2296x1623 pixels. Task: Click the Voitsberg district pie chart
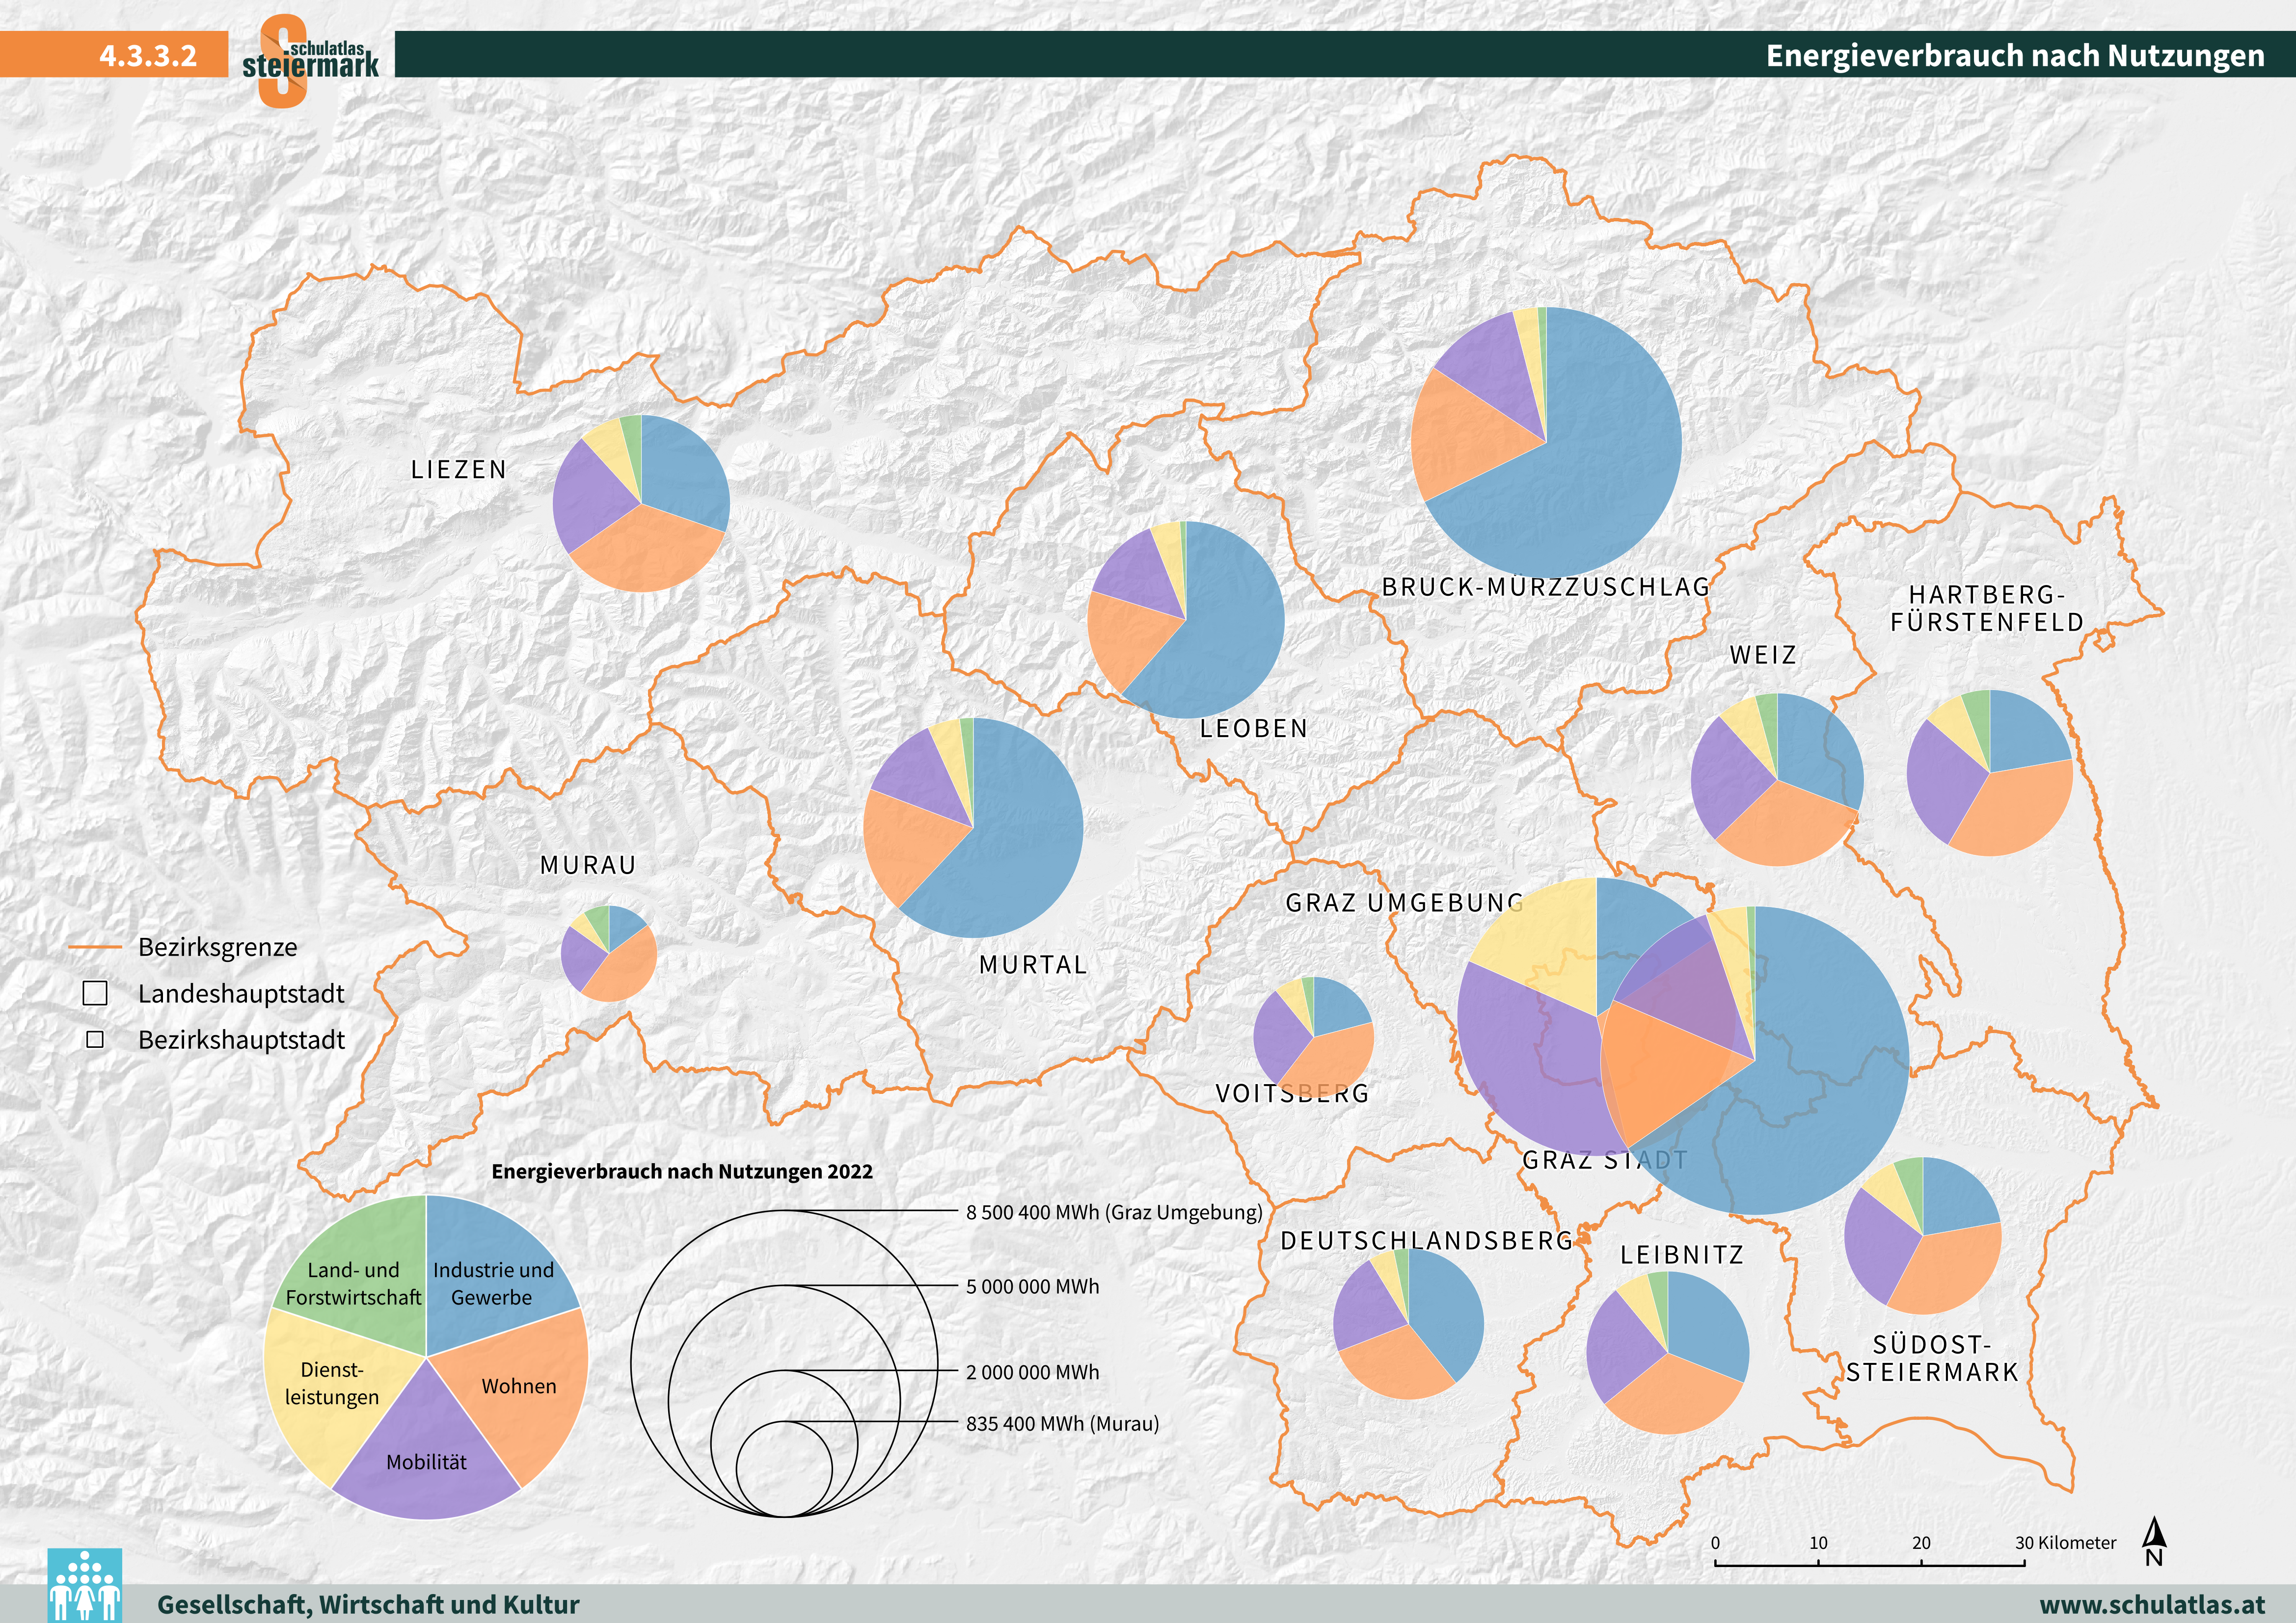pos(1313,1036)
